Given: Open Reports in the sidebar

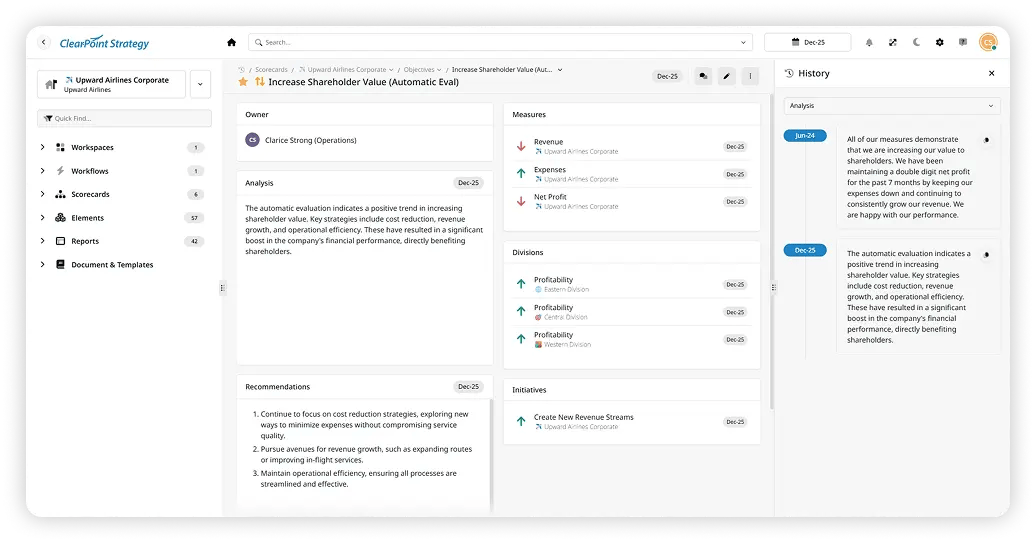Looking at the screenshot, I should click(85, 241).
